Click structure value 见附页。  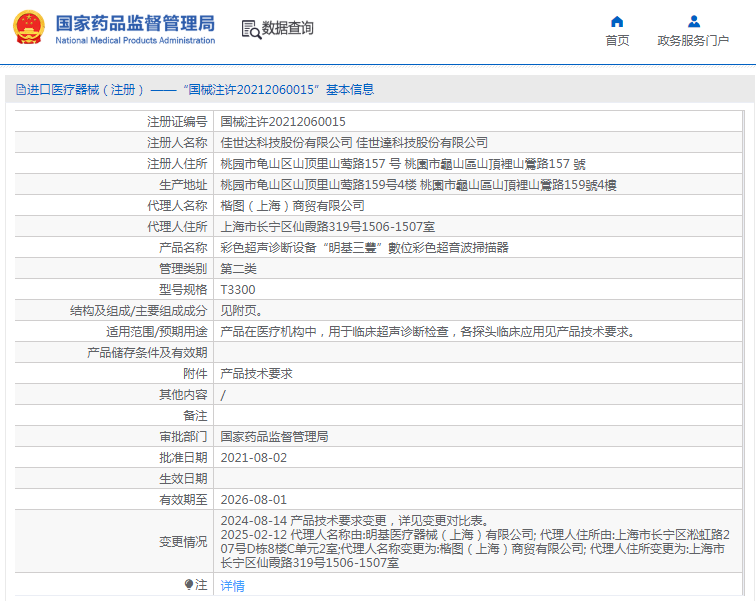[242, 311]
